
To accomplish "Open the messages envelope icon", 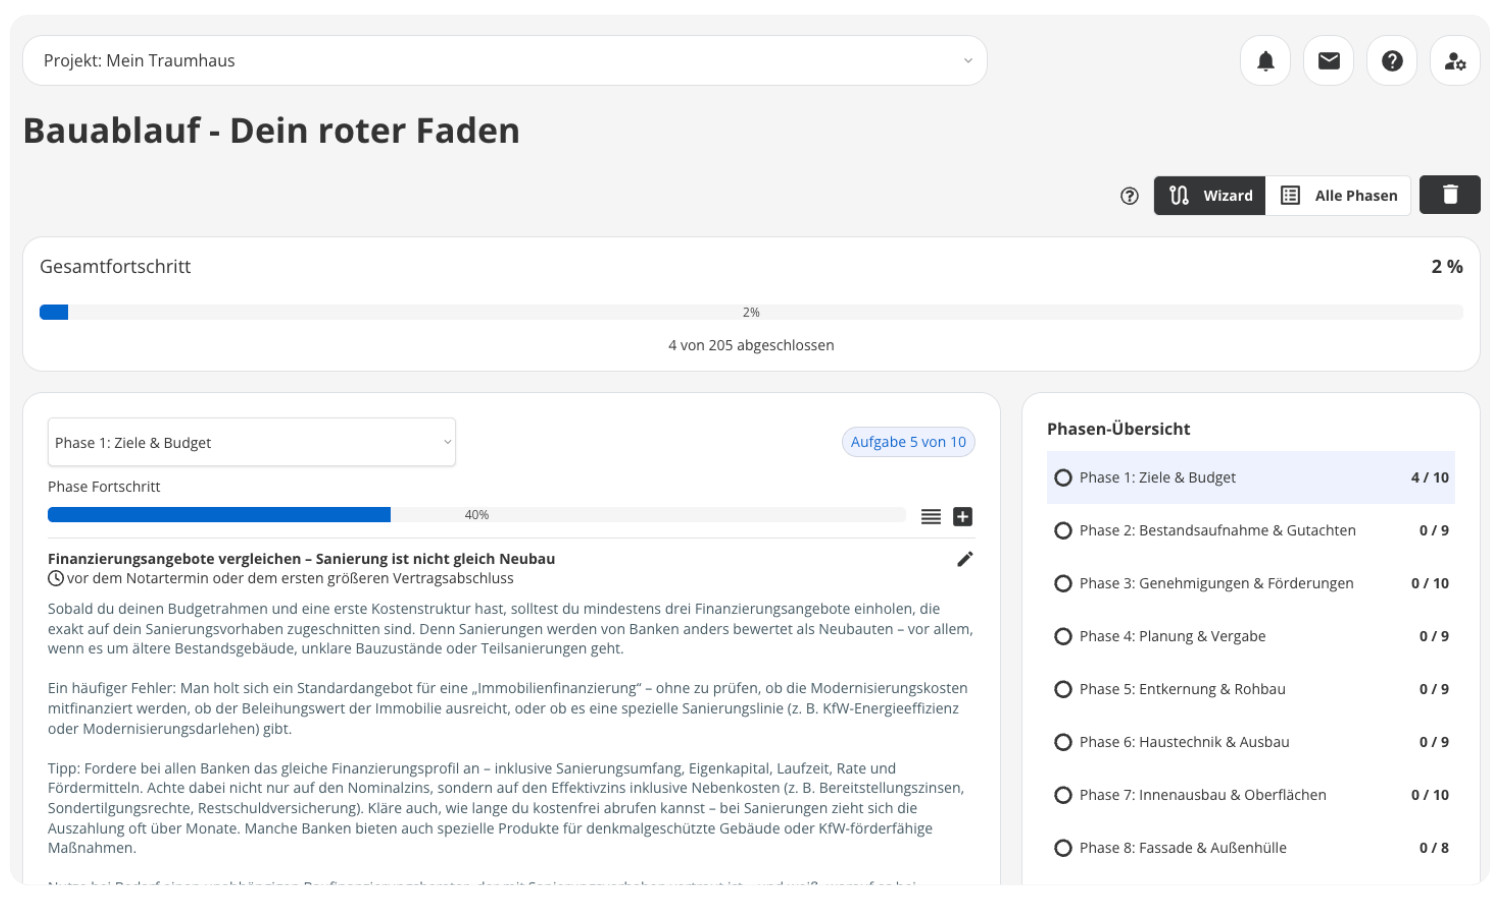I will tap(1328, 61).
